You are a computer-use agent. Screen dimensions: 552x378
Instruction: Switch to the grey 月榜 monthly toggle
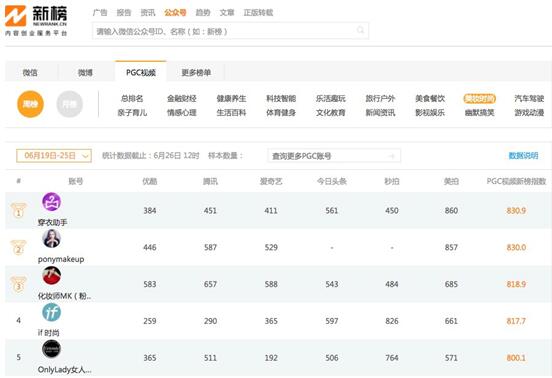pos(70,104)
